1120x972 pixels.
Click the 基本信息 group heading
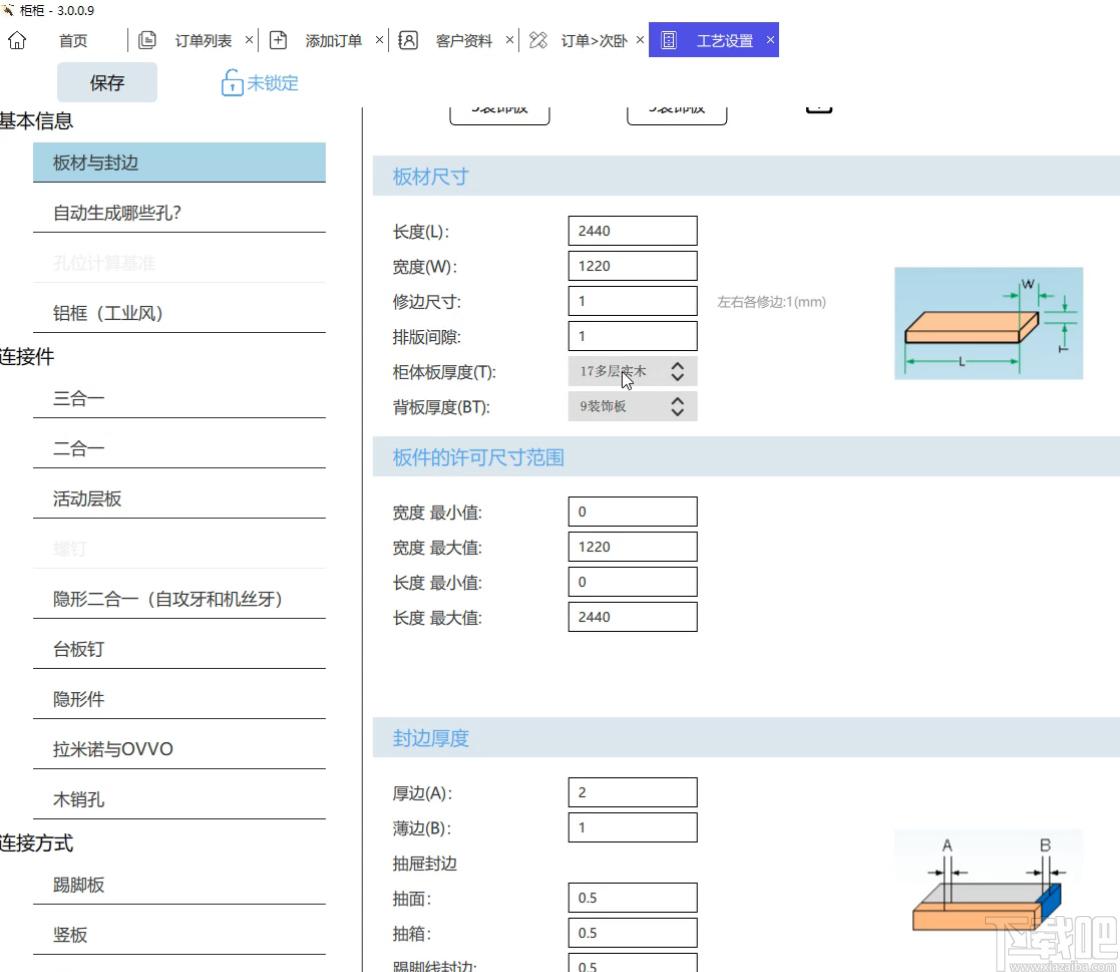tap(36, 121)
